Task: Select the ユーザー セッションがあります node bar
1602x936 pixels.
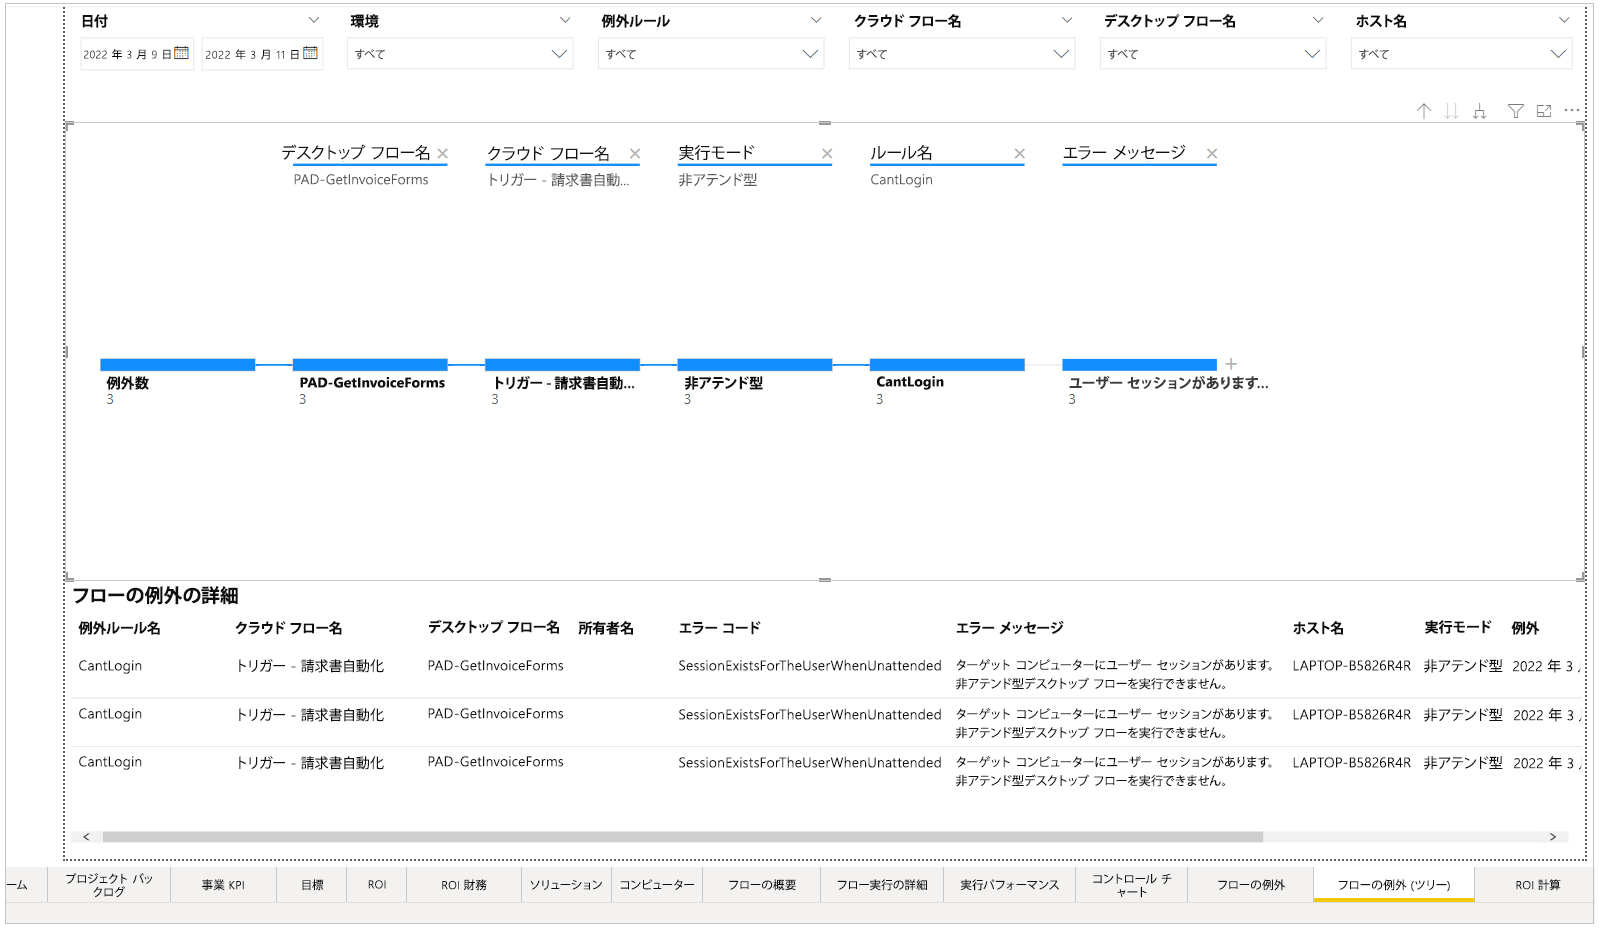Action: point(1140,365)
